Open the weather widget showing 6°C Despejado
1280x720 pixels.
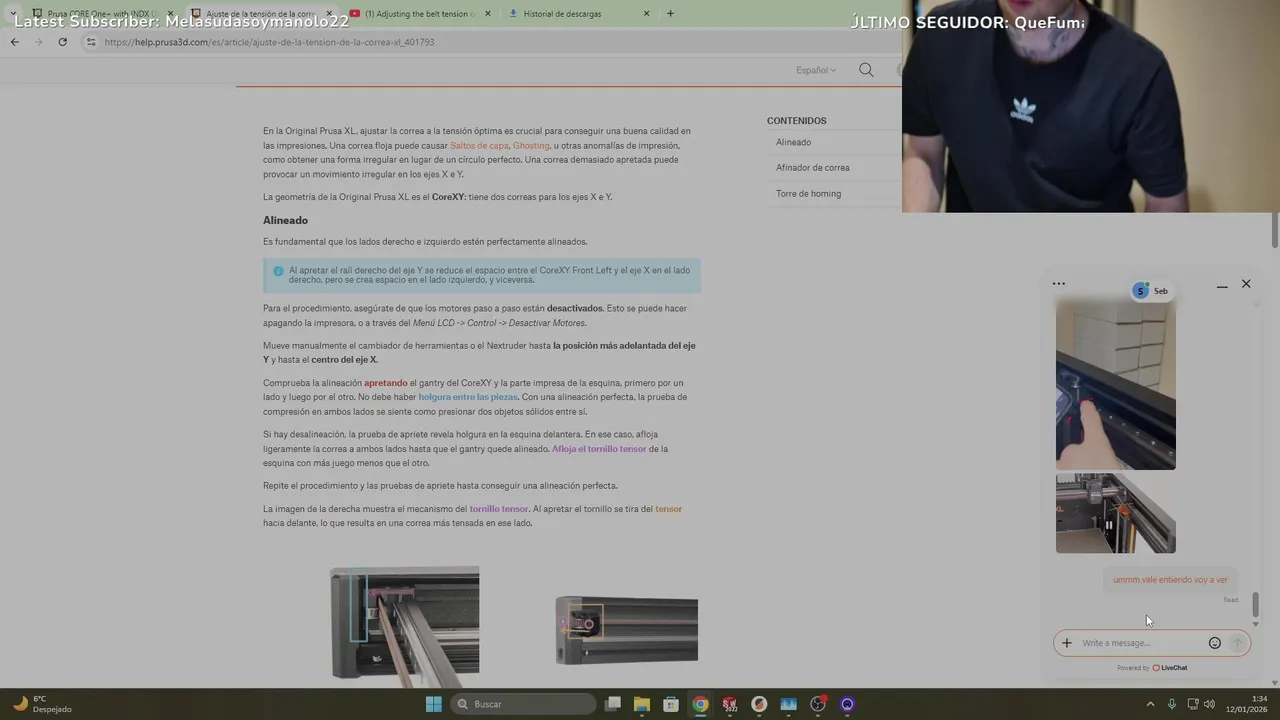42,704
